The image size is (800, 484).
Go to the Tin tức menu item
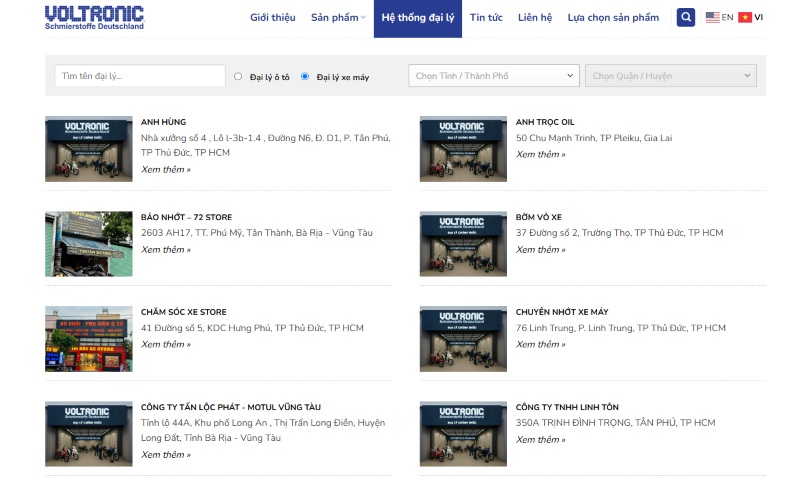tap(486, 18)
